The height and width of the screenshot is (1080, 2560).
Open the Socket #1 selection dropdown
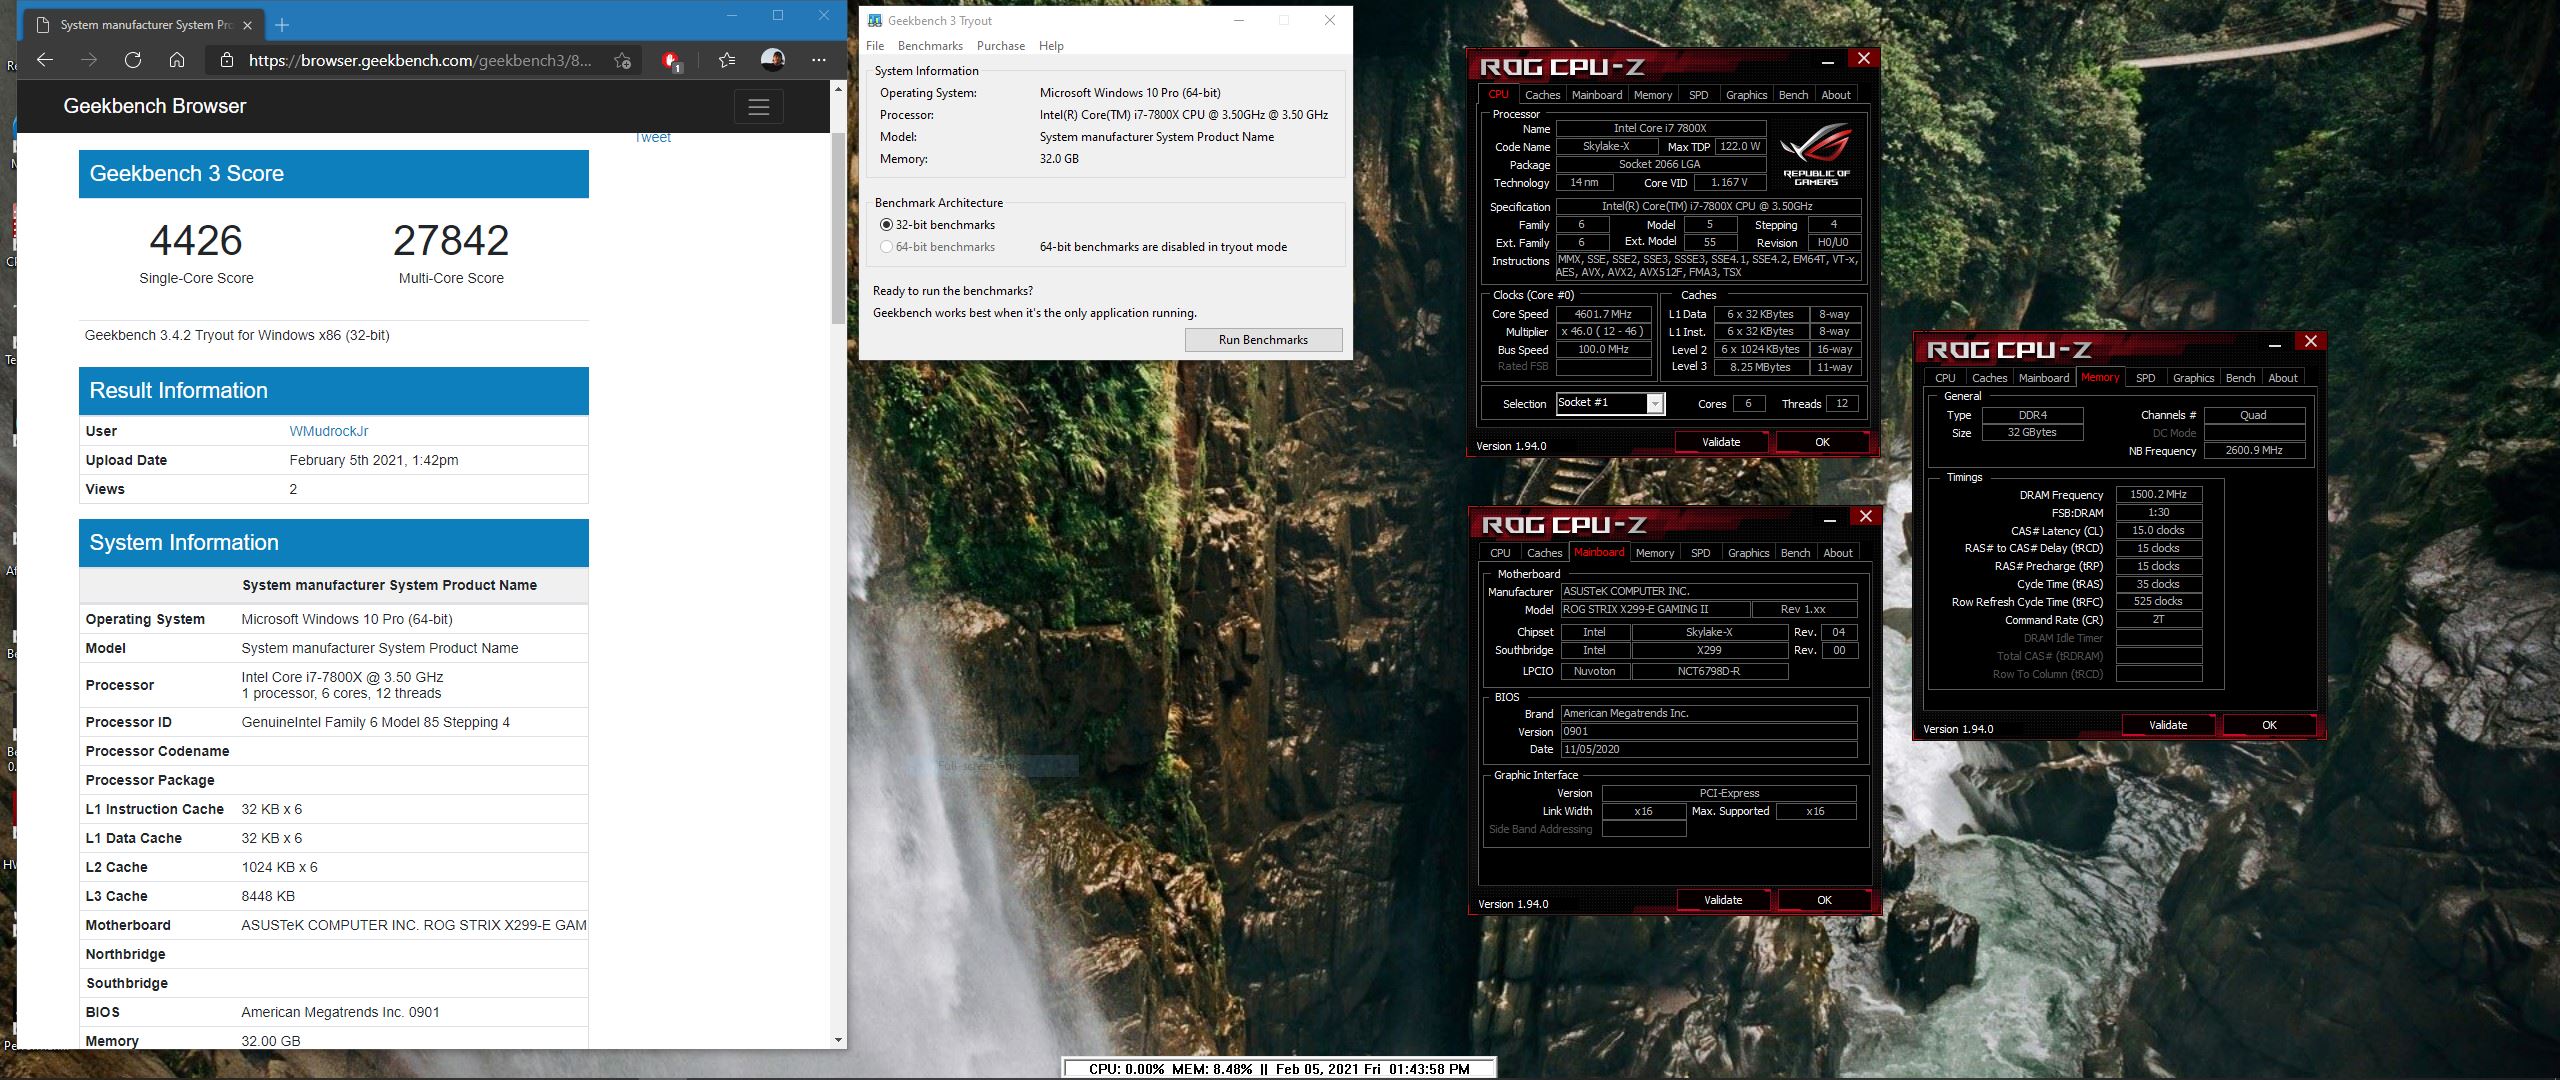coord(1611,403)
